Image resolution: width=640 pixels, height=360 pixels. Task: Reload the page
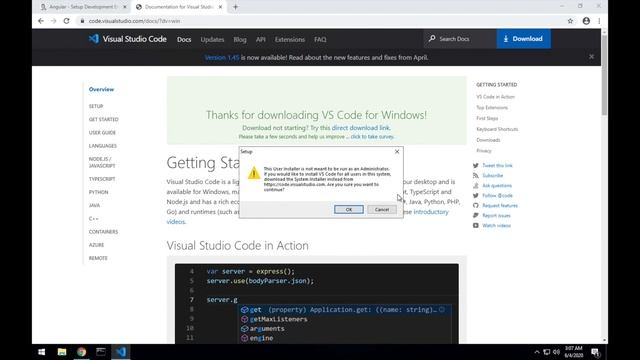click(67, 21)
